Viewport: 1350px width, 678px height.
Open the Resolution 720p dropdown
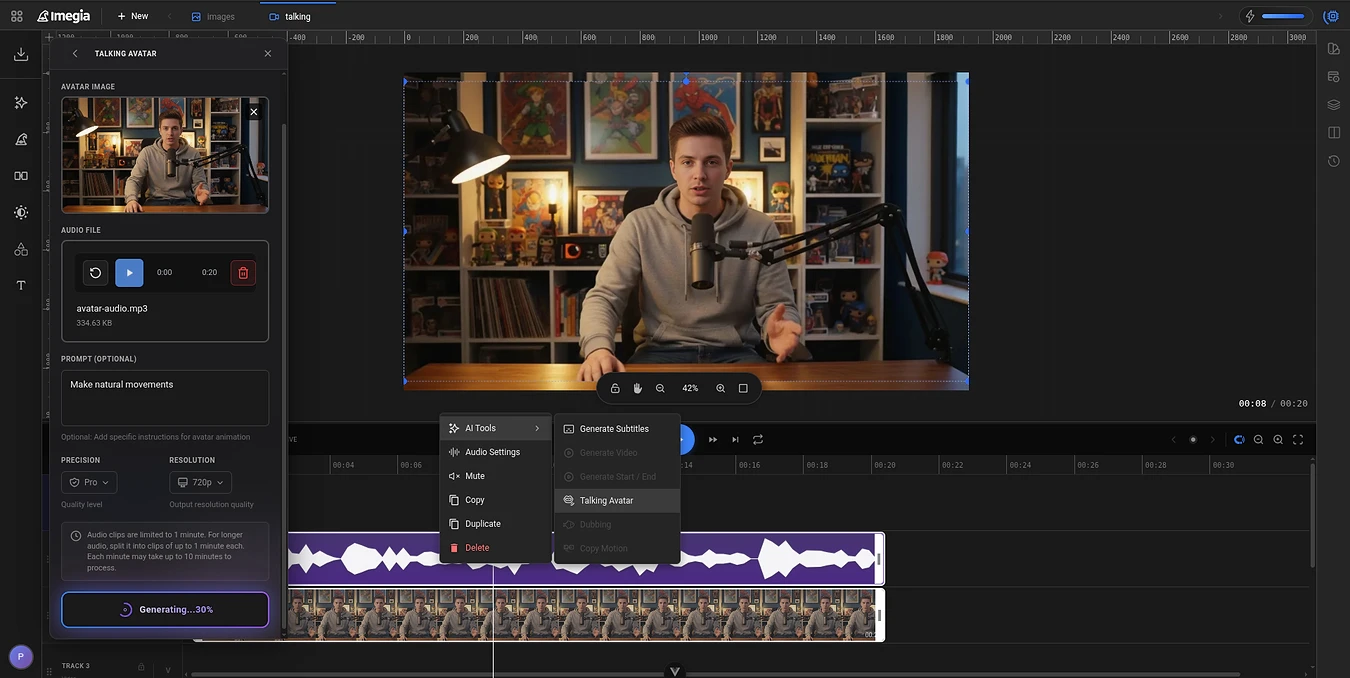[200, 482]
